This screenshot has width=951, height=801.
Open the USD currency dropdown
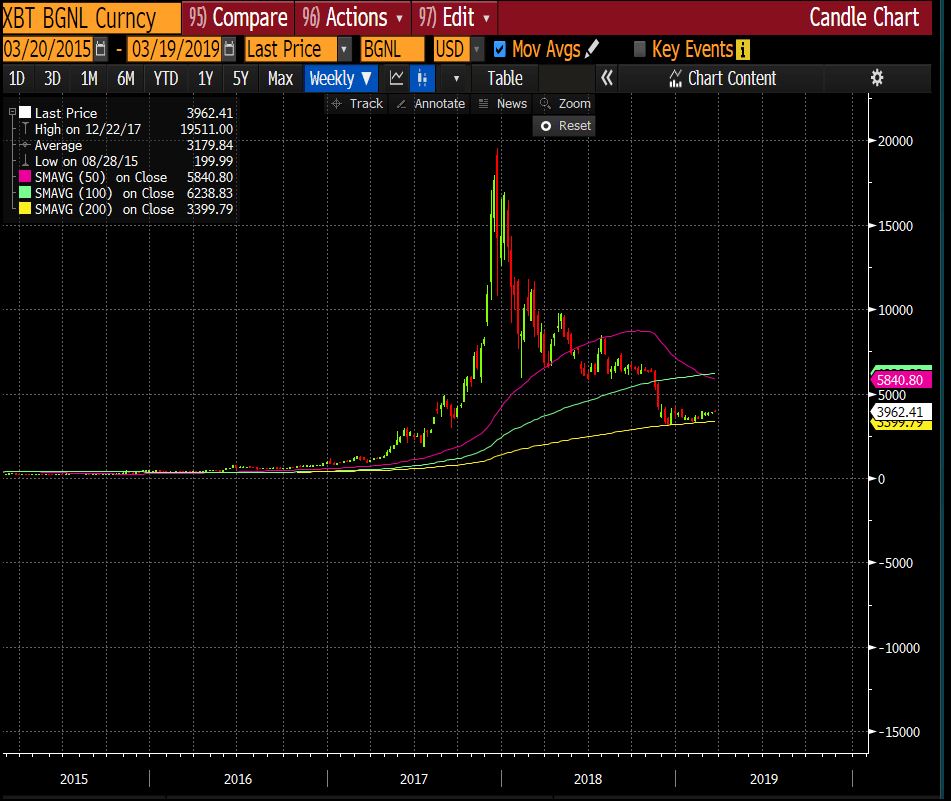[477, 49]
